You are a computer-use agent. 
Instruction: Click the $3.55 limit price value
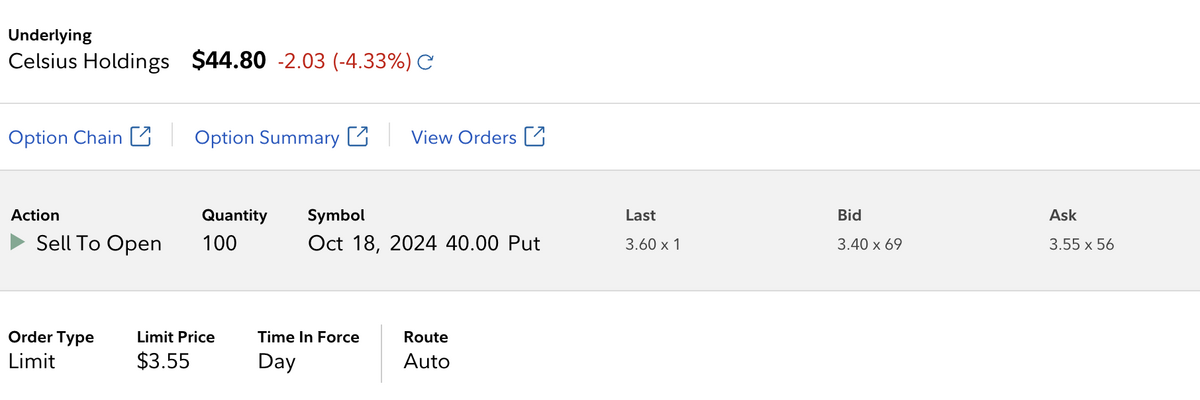(x=163, y=361)
